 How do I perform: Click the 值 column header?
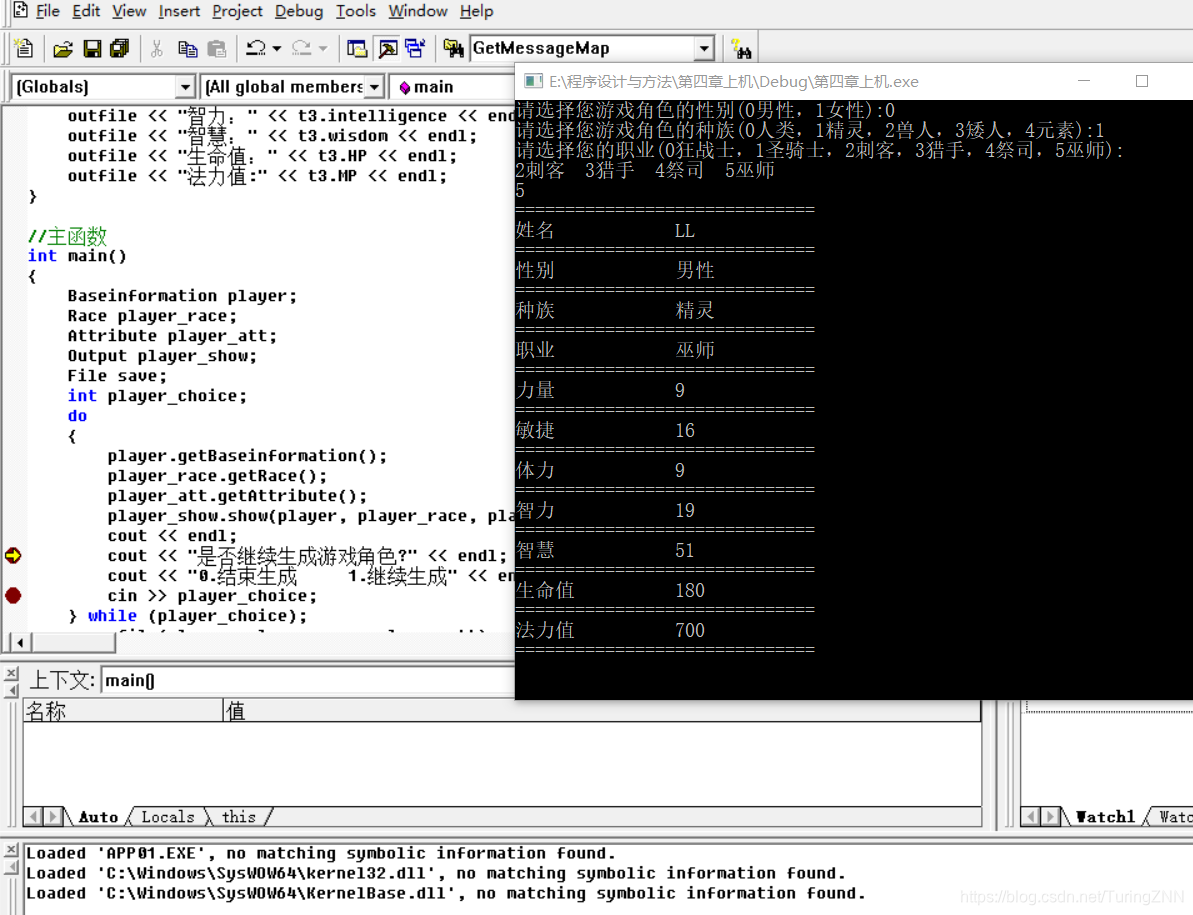(601, 711)
